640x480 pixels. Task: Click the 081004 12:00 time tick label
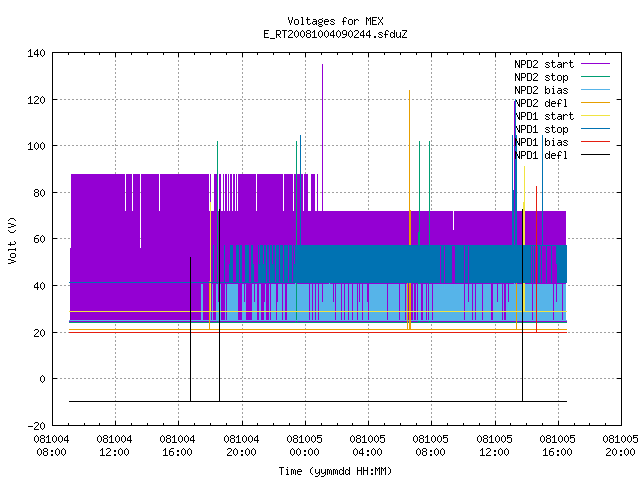click(115, 446)
